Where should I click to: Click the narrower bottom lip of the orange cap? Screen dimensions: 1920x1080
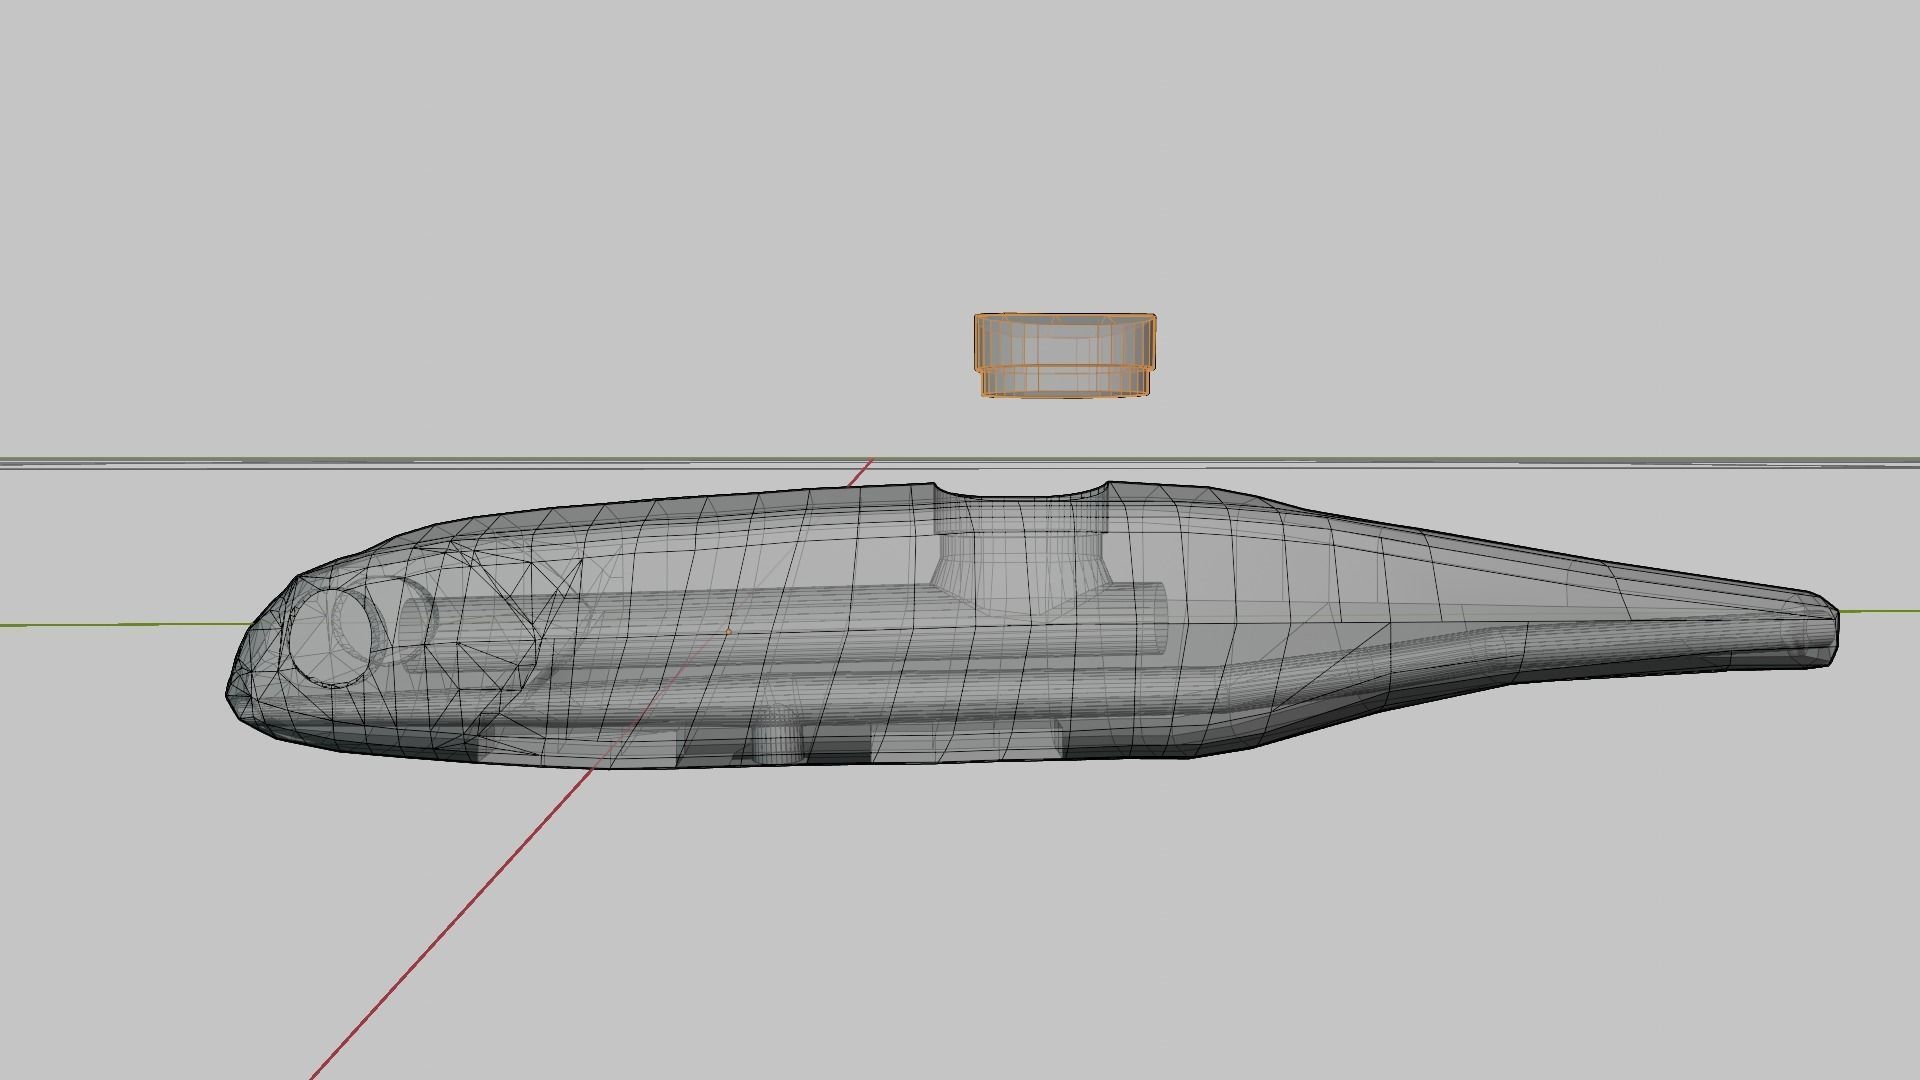point(1065,382)
